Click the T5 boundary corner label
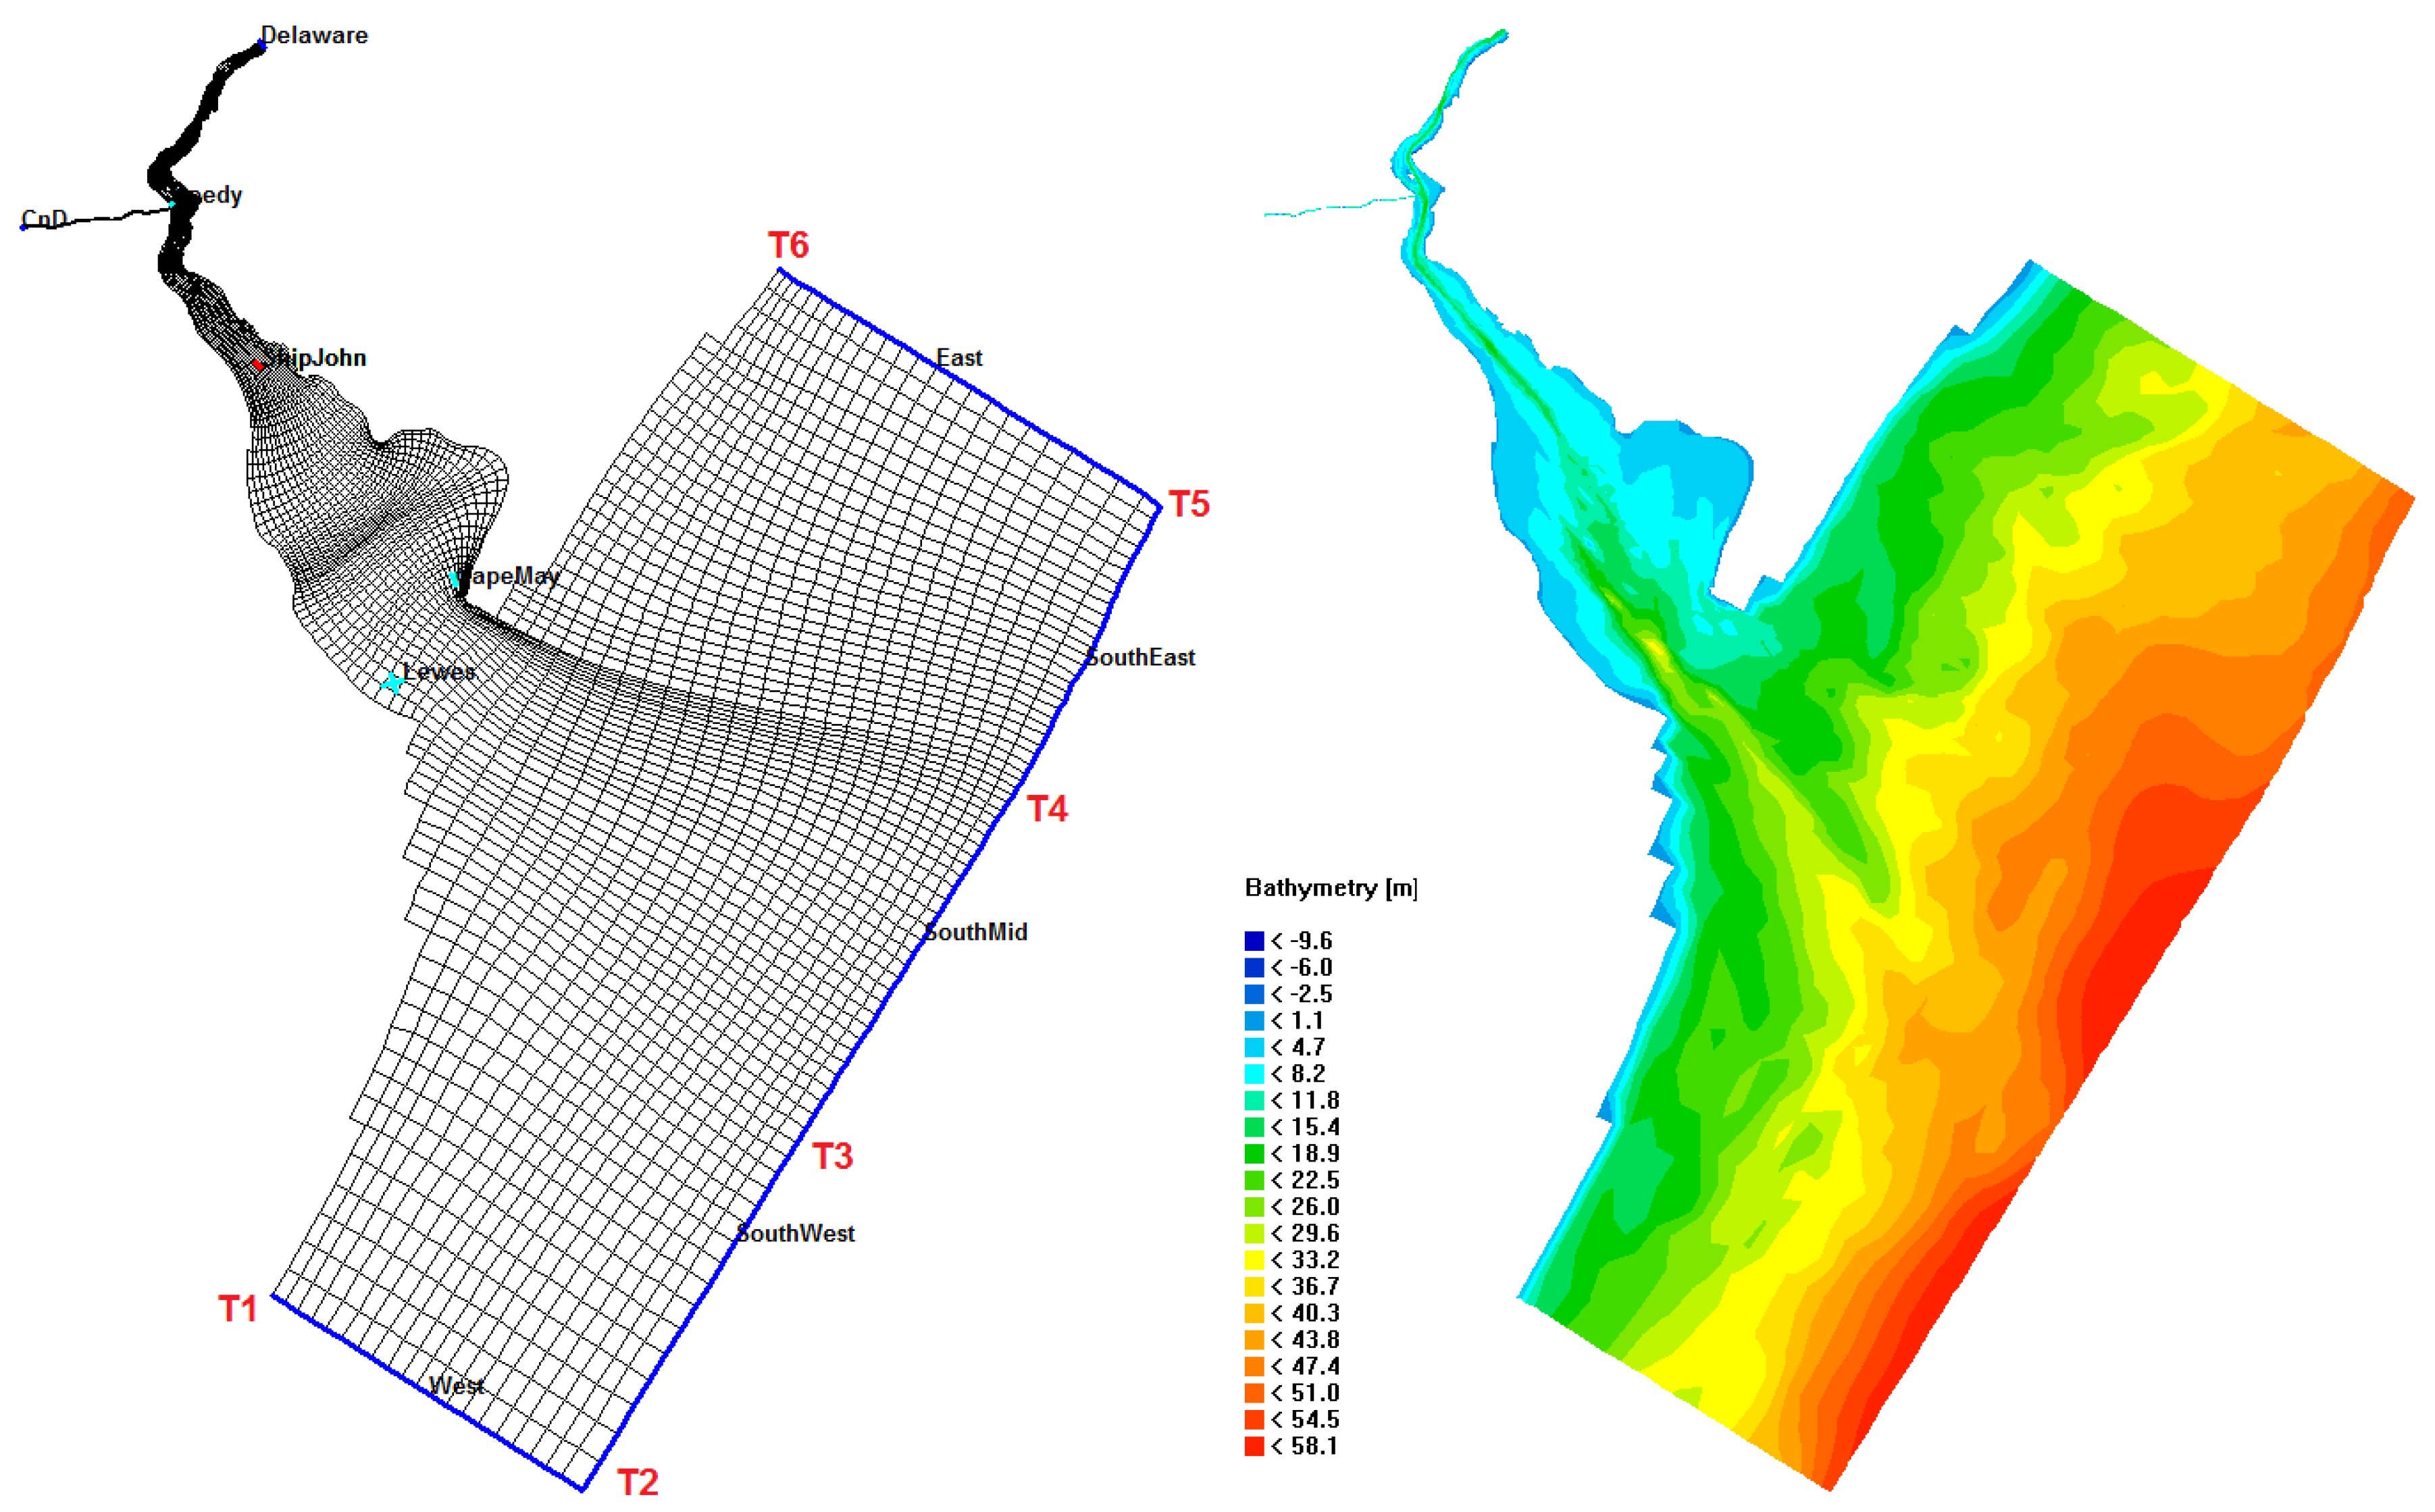 (1189, 504)
